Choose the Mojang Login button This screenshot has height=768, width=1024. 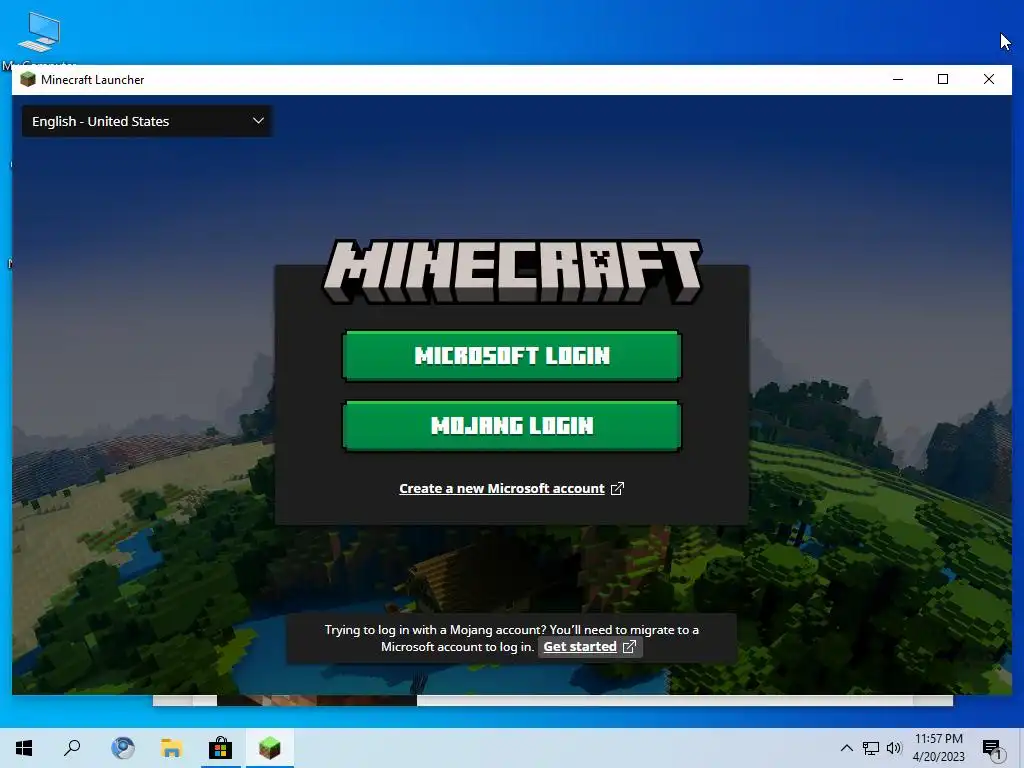pos(511,426)
